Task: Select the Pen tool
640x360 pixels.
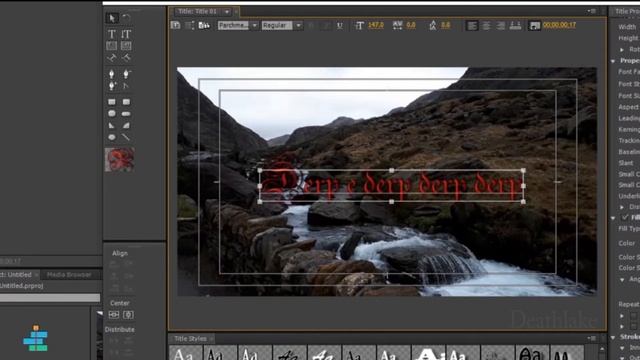Action: click(112, 74)
